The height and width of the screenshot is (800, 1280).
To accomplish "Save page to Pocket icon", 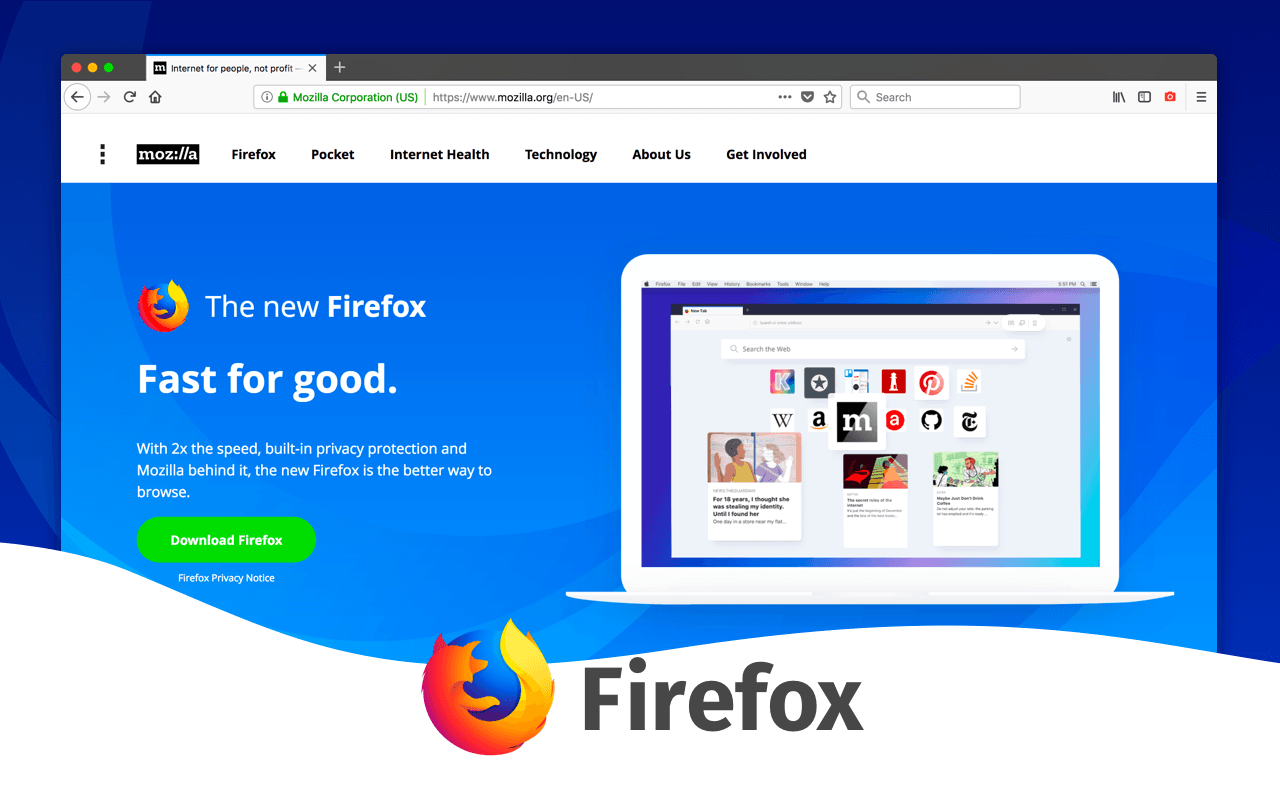I will pyautogui.click(x=808, y=97).
